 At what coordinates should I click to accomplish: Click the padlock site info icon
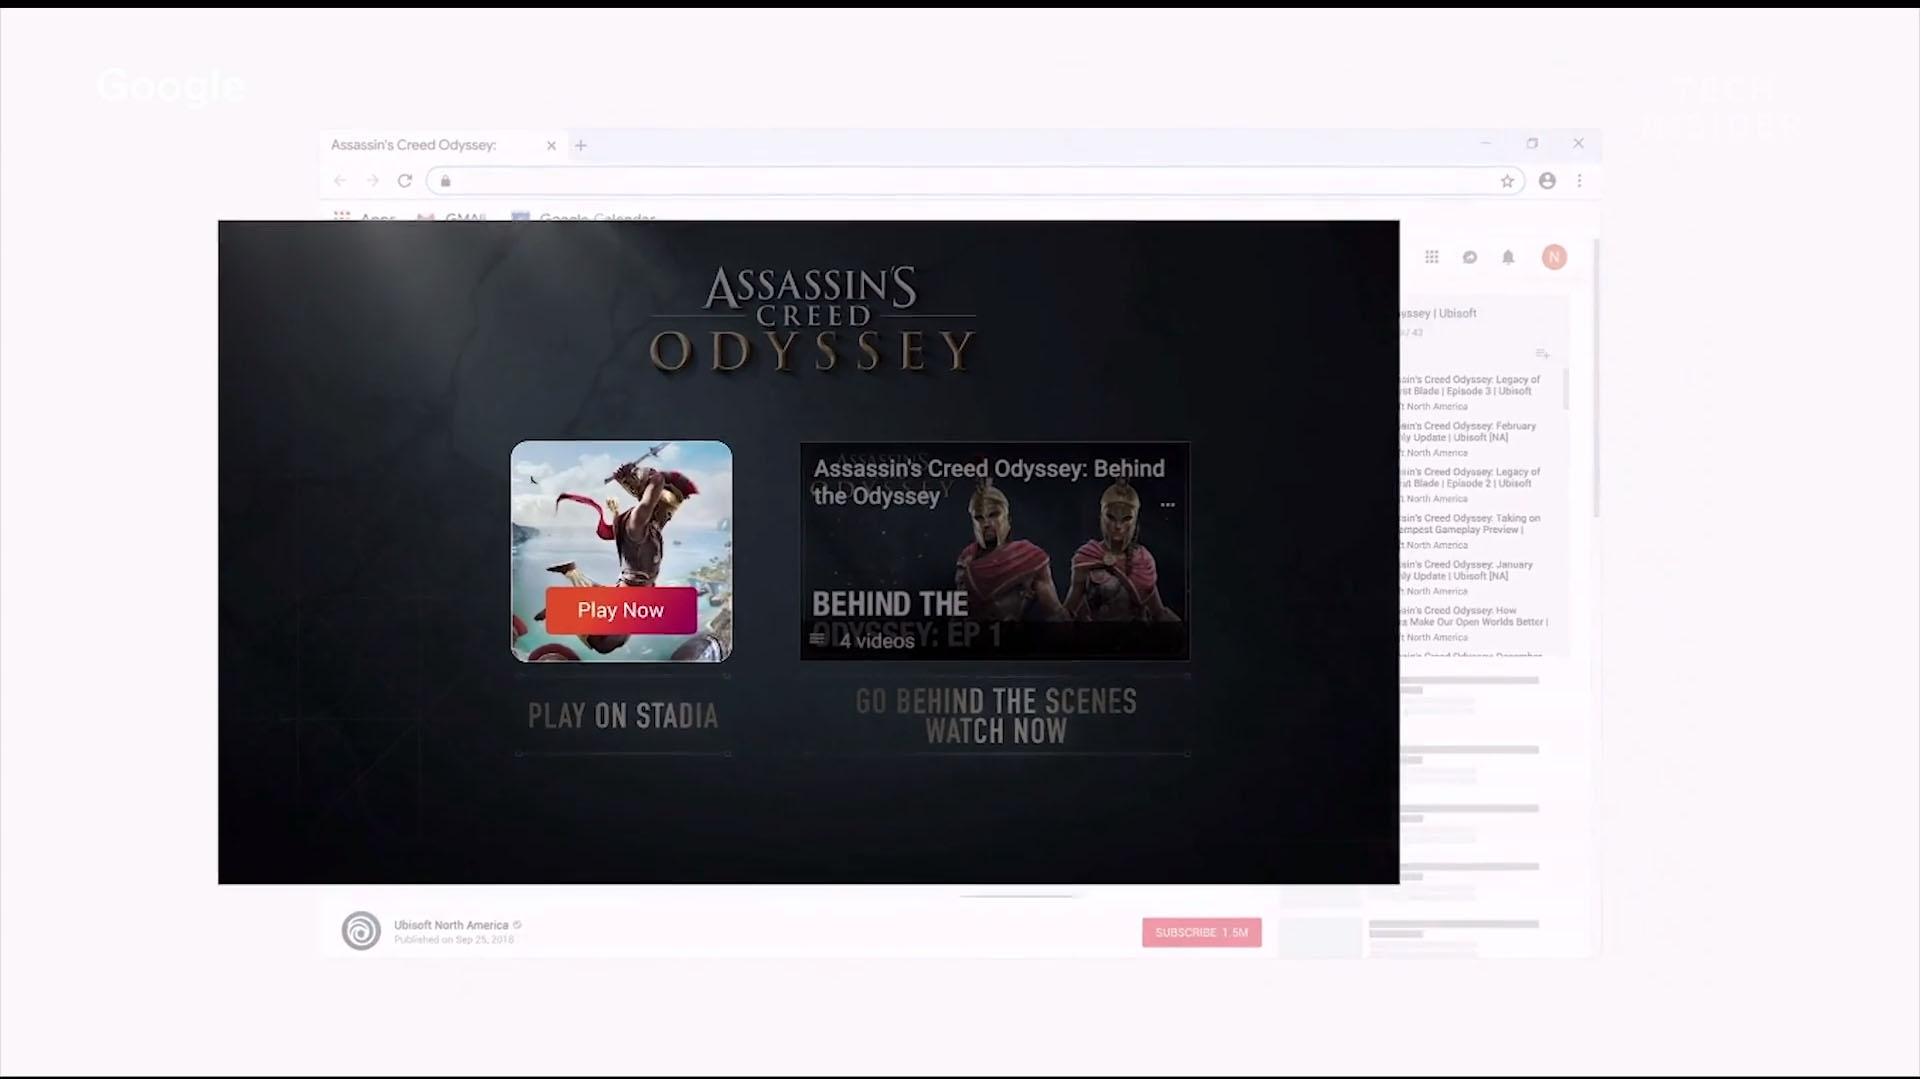pyautogui.click(x=446, y=181)
